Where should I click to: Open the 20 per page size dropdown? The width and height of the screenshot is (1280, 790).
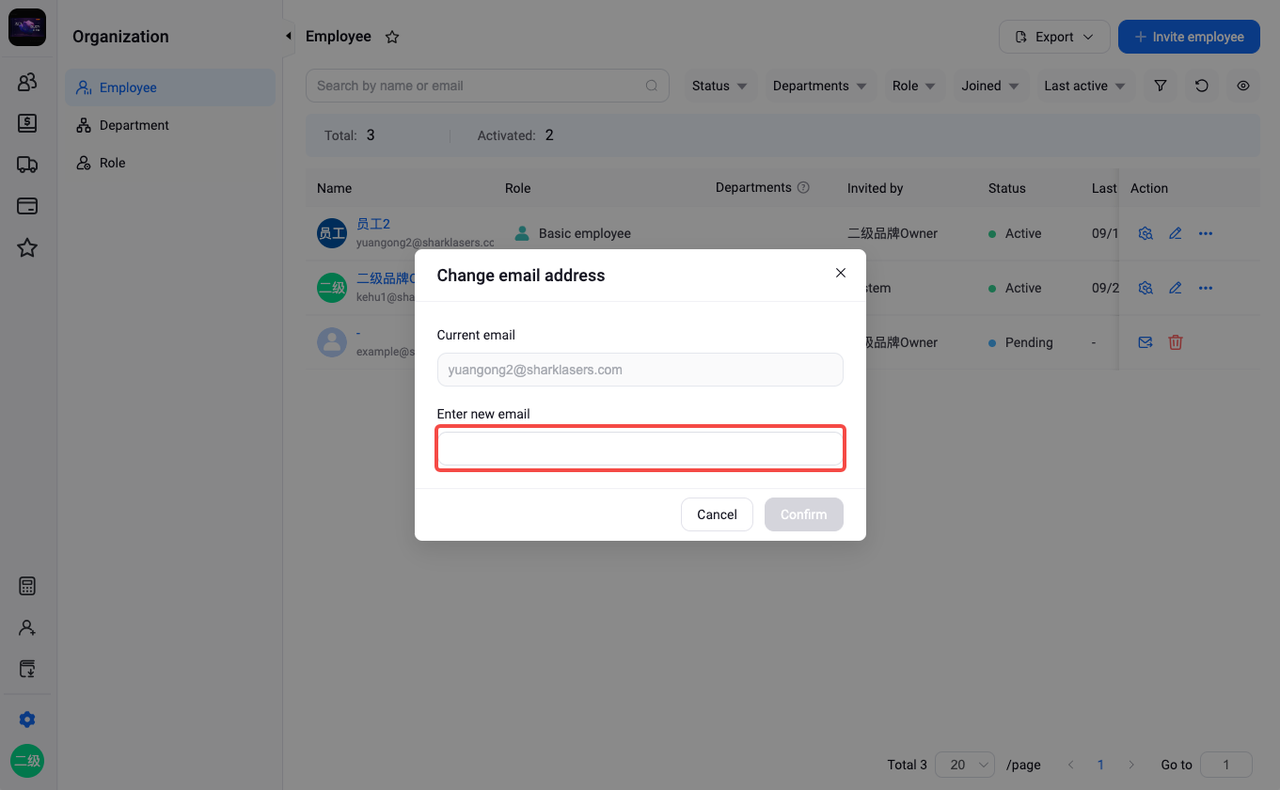(x=965, y=764)
